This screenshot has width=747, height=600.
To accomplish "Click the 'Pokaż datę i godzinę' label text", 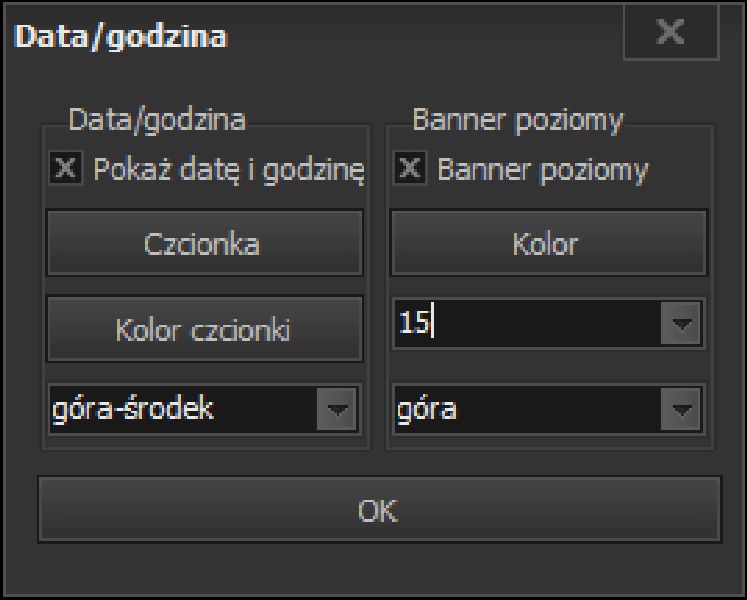I will pyautogui.click(x=229, y=170).
